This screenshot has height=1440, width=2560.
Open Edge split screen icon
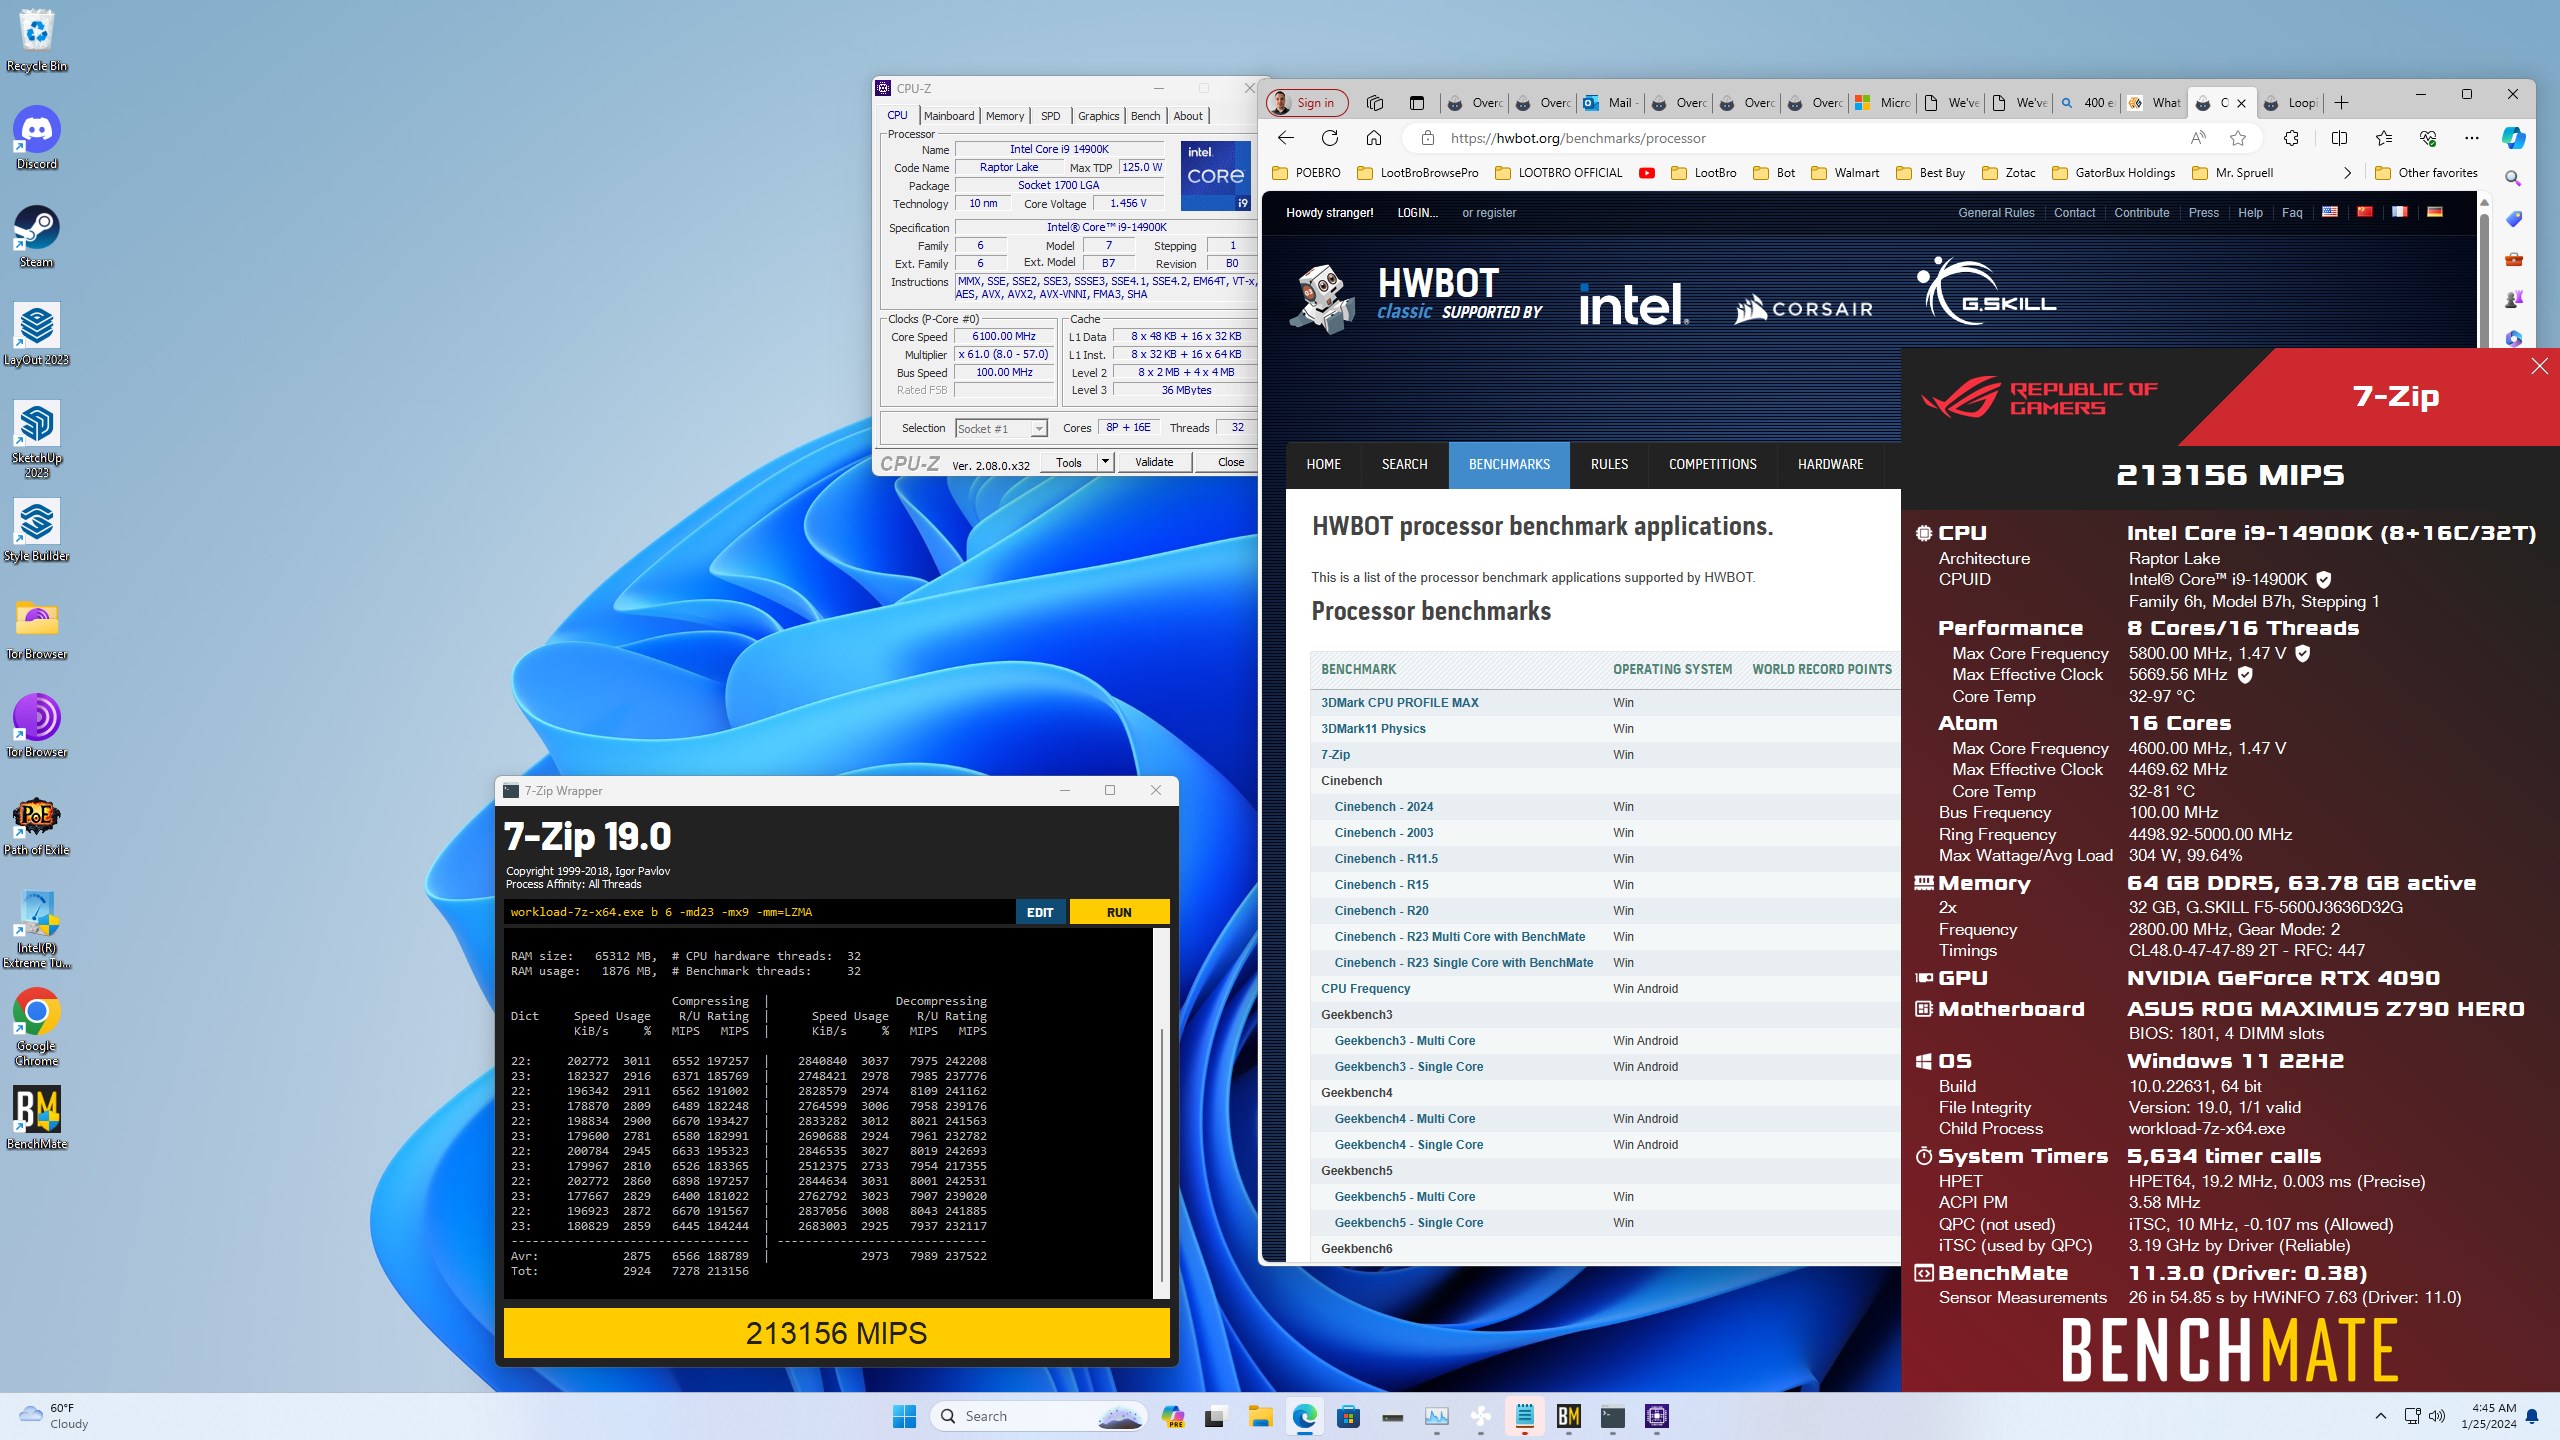click(x=2338, y=138)
